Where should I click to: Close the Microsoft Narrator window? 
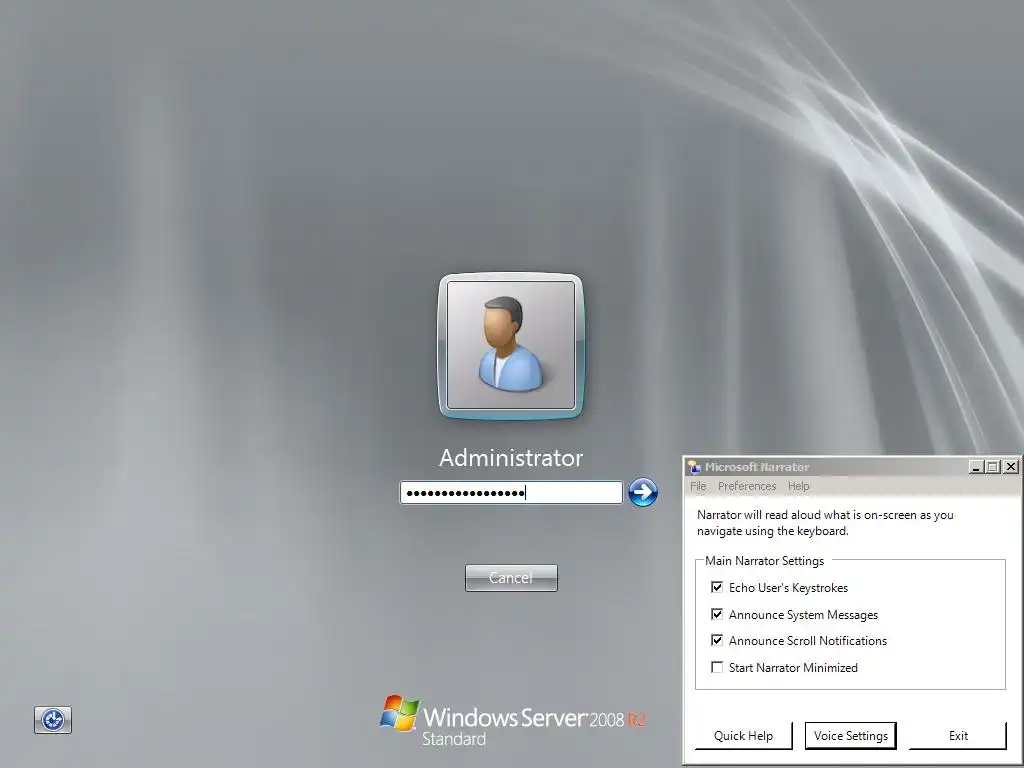coord(1011,467)
